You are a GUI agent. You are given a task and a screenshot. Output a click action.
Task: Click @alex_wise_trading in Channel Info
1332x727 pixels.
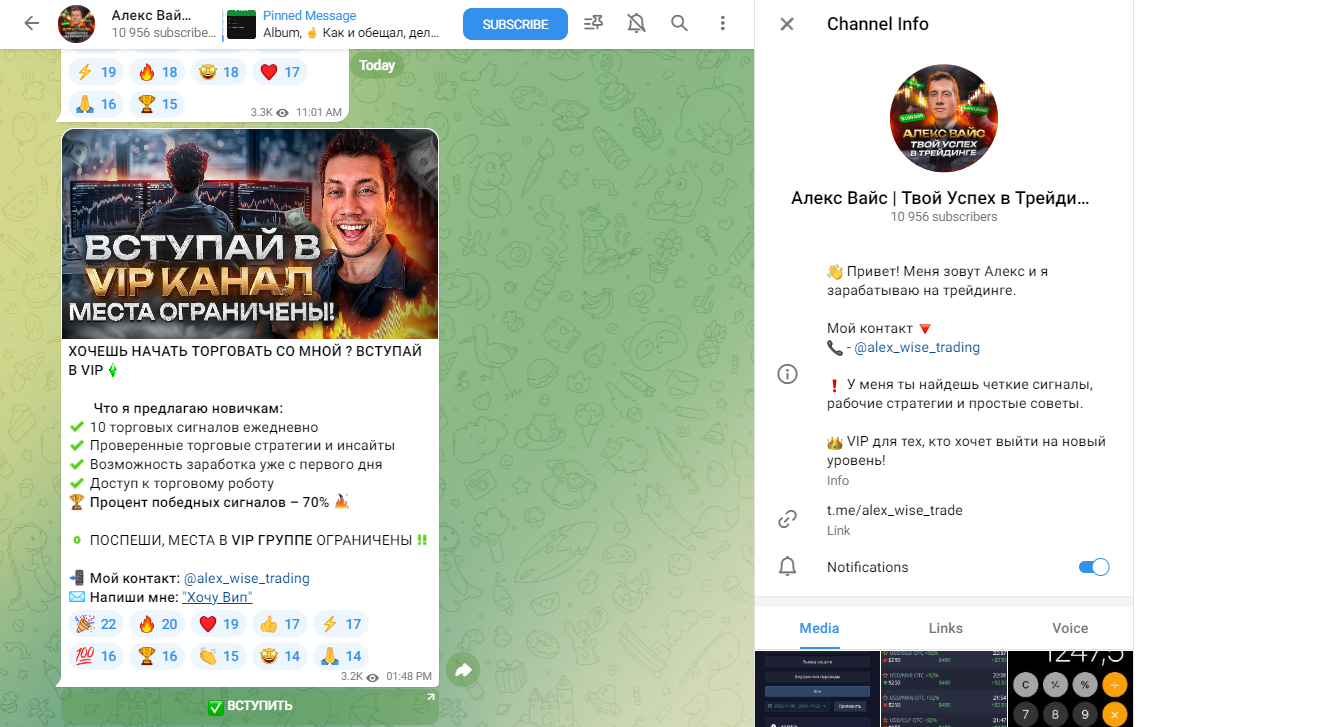(917, 347)
